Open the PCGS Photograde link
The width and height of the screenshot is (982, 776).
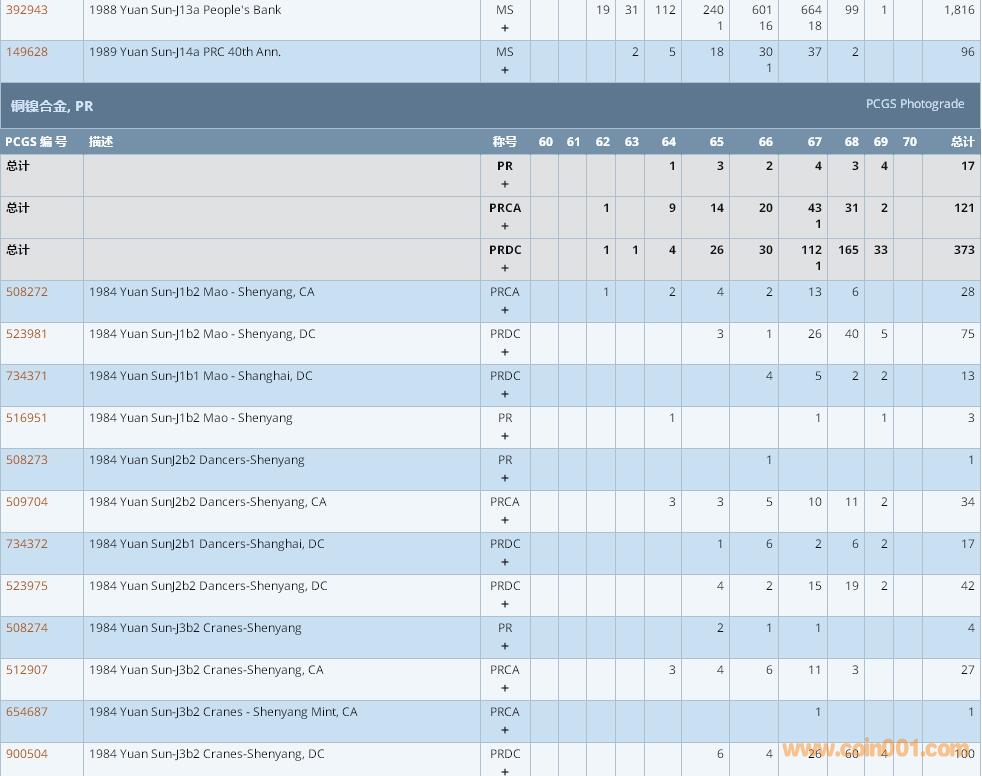[914, 104]
